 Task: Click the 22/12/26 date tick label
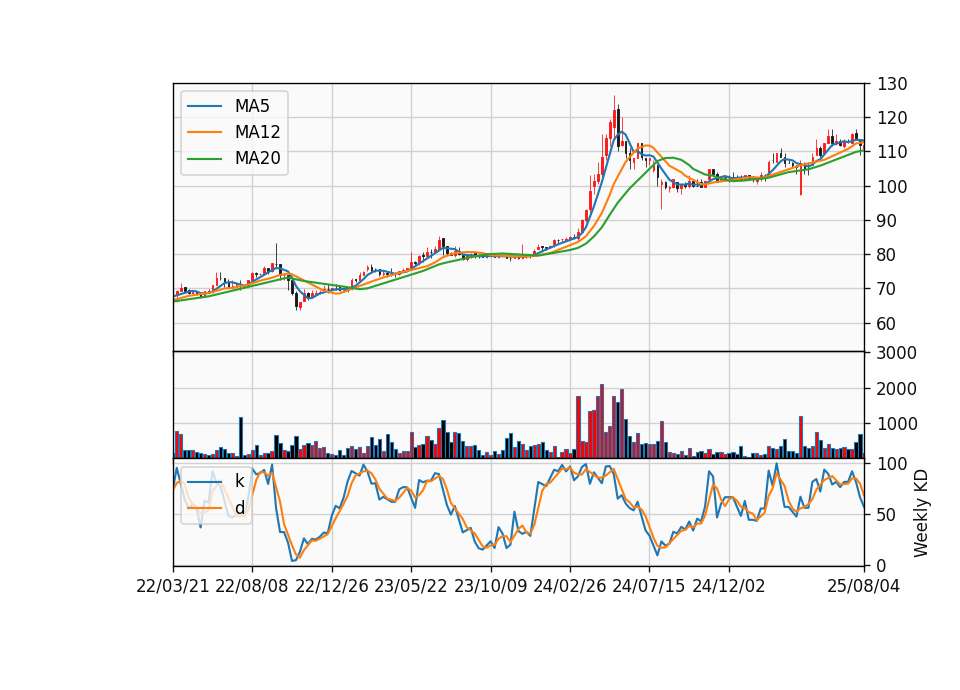click(332, 587)
